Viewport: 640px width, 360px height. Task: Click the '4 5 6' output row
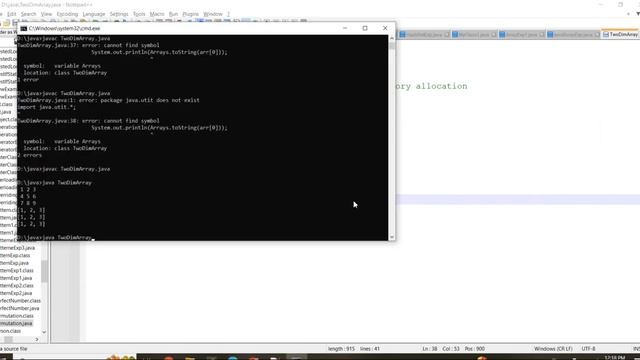pyautogui.click(x=28, y=196)
